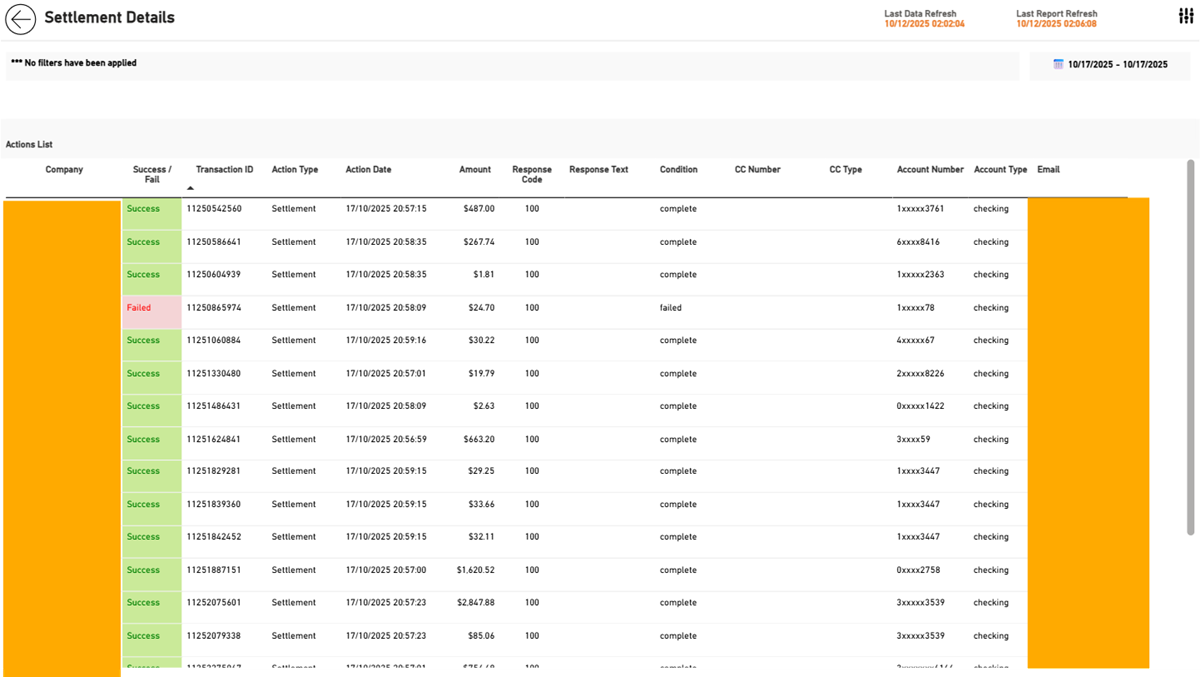
Task: Click the $24.70 amount cell
Action: click(x=481, y=308)
